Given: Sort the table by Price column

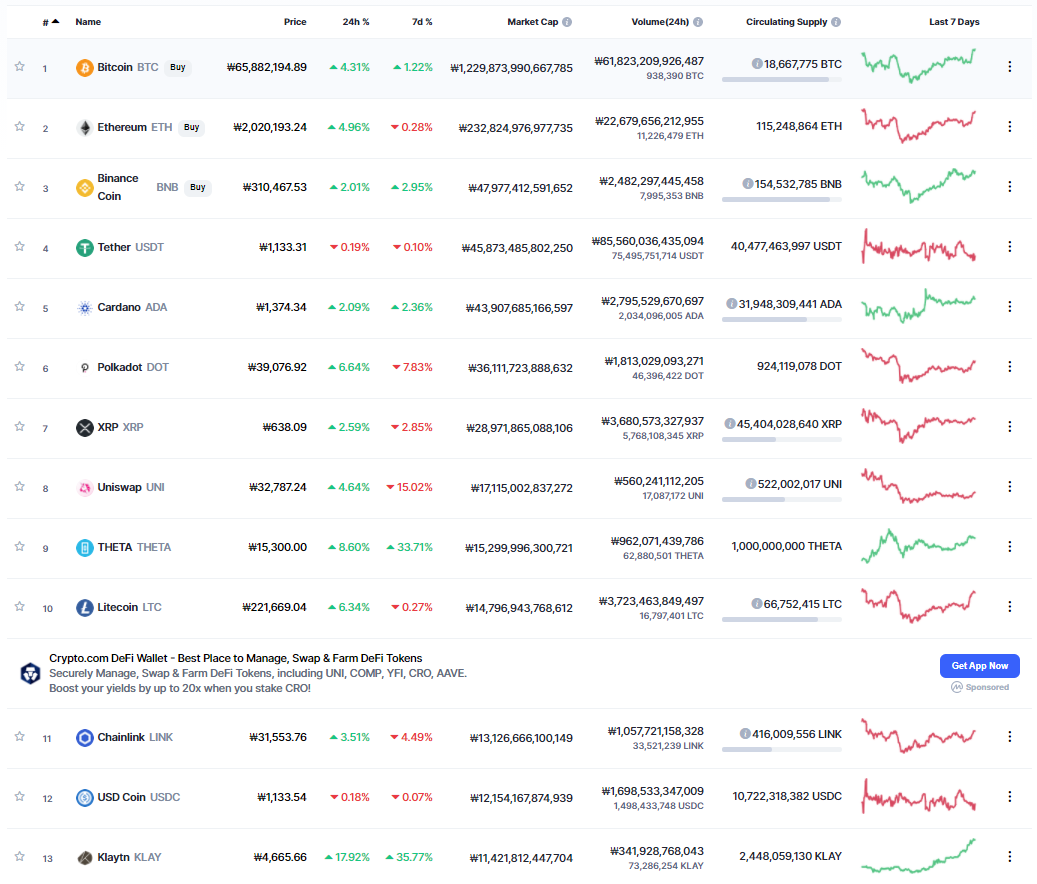Looking at the screenshot, I should [295, 22].
